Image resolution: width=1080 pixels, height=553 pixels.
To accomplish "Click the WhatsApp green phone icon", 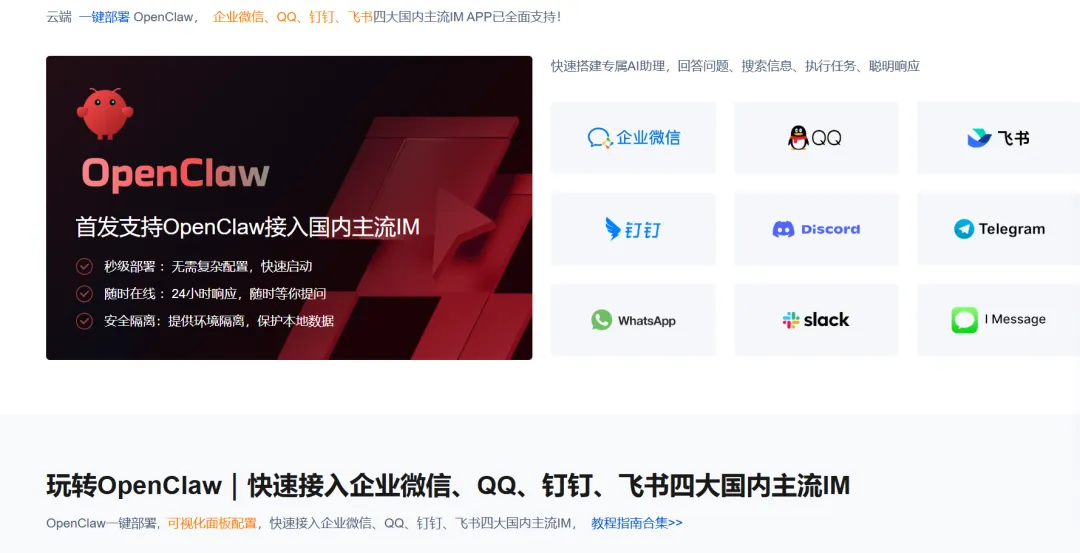I will click(601, 320).
